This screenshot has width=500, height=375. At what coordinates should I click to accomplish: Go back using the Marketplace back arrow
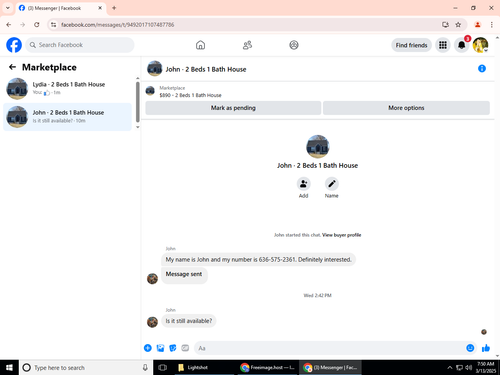[12, 67]
